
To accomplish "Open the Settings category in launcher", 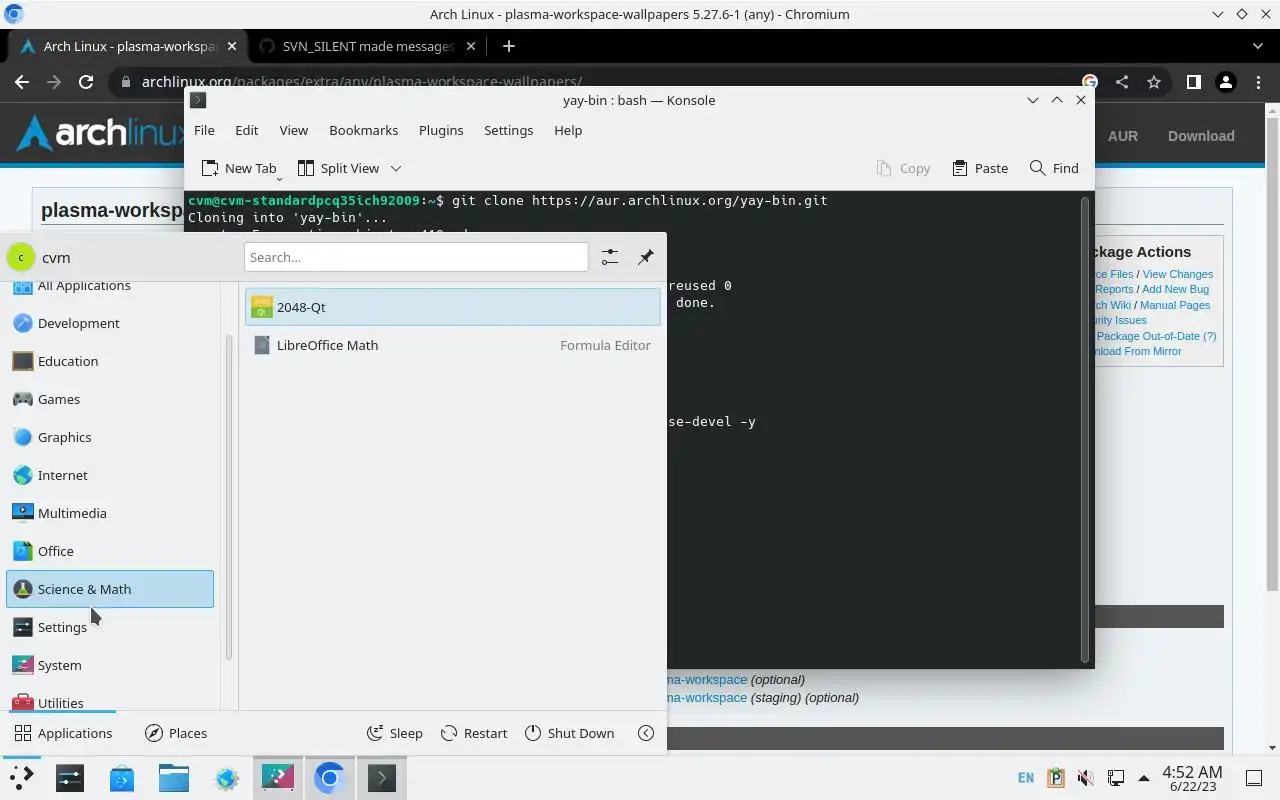I will point(110,627).
